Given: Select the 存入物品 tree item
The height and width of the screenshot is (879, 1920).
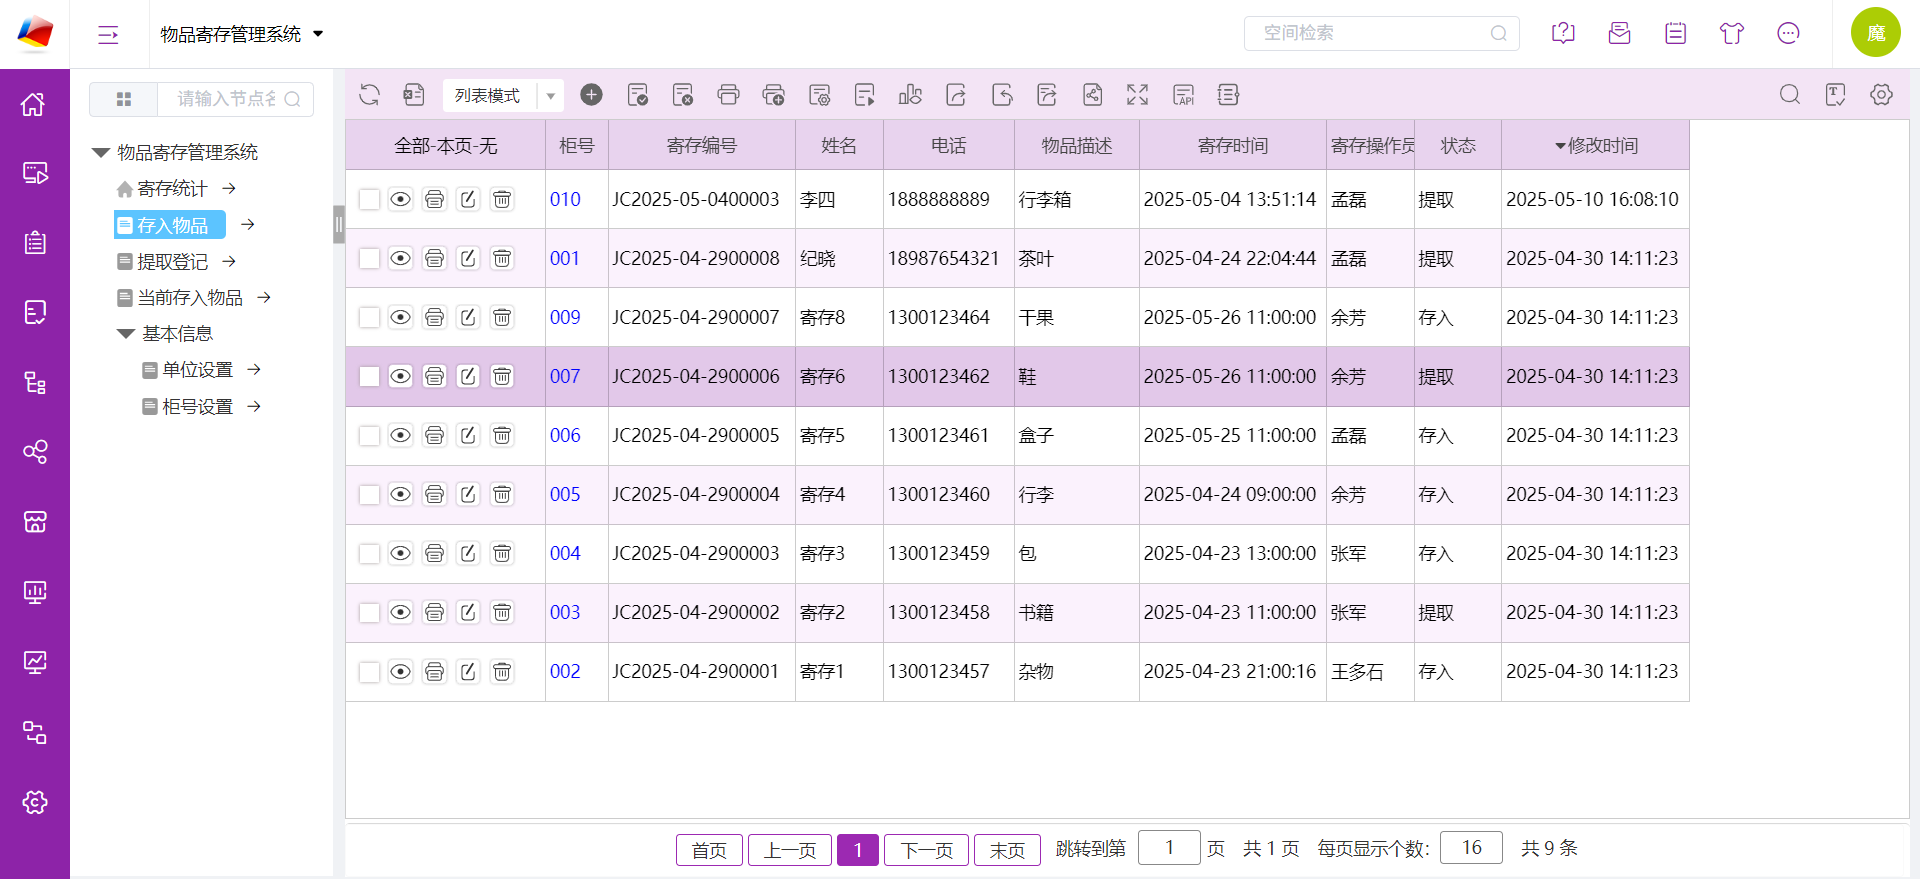Looking at the screenshot, I should coord(170,225).
